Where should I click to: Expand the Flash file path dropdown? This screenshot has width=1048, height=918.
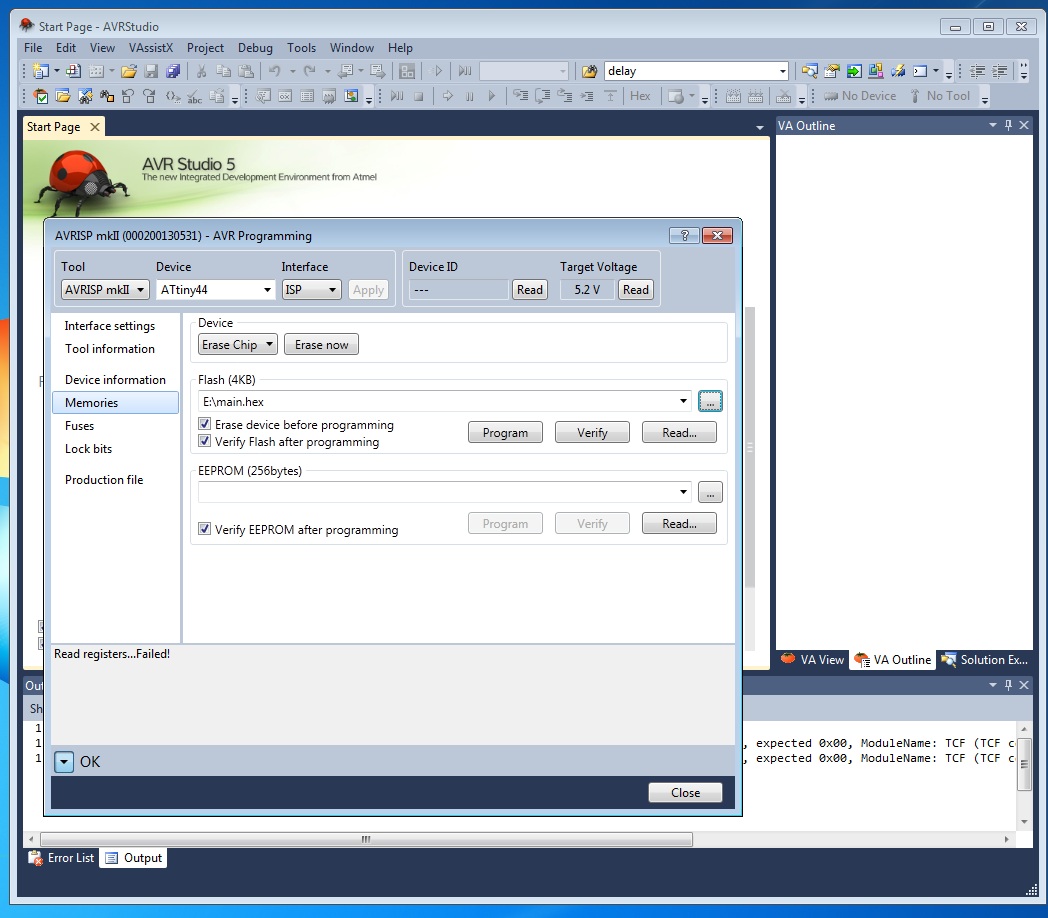[683, 401]
